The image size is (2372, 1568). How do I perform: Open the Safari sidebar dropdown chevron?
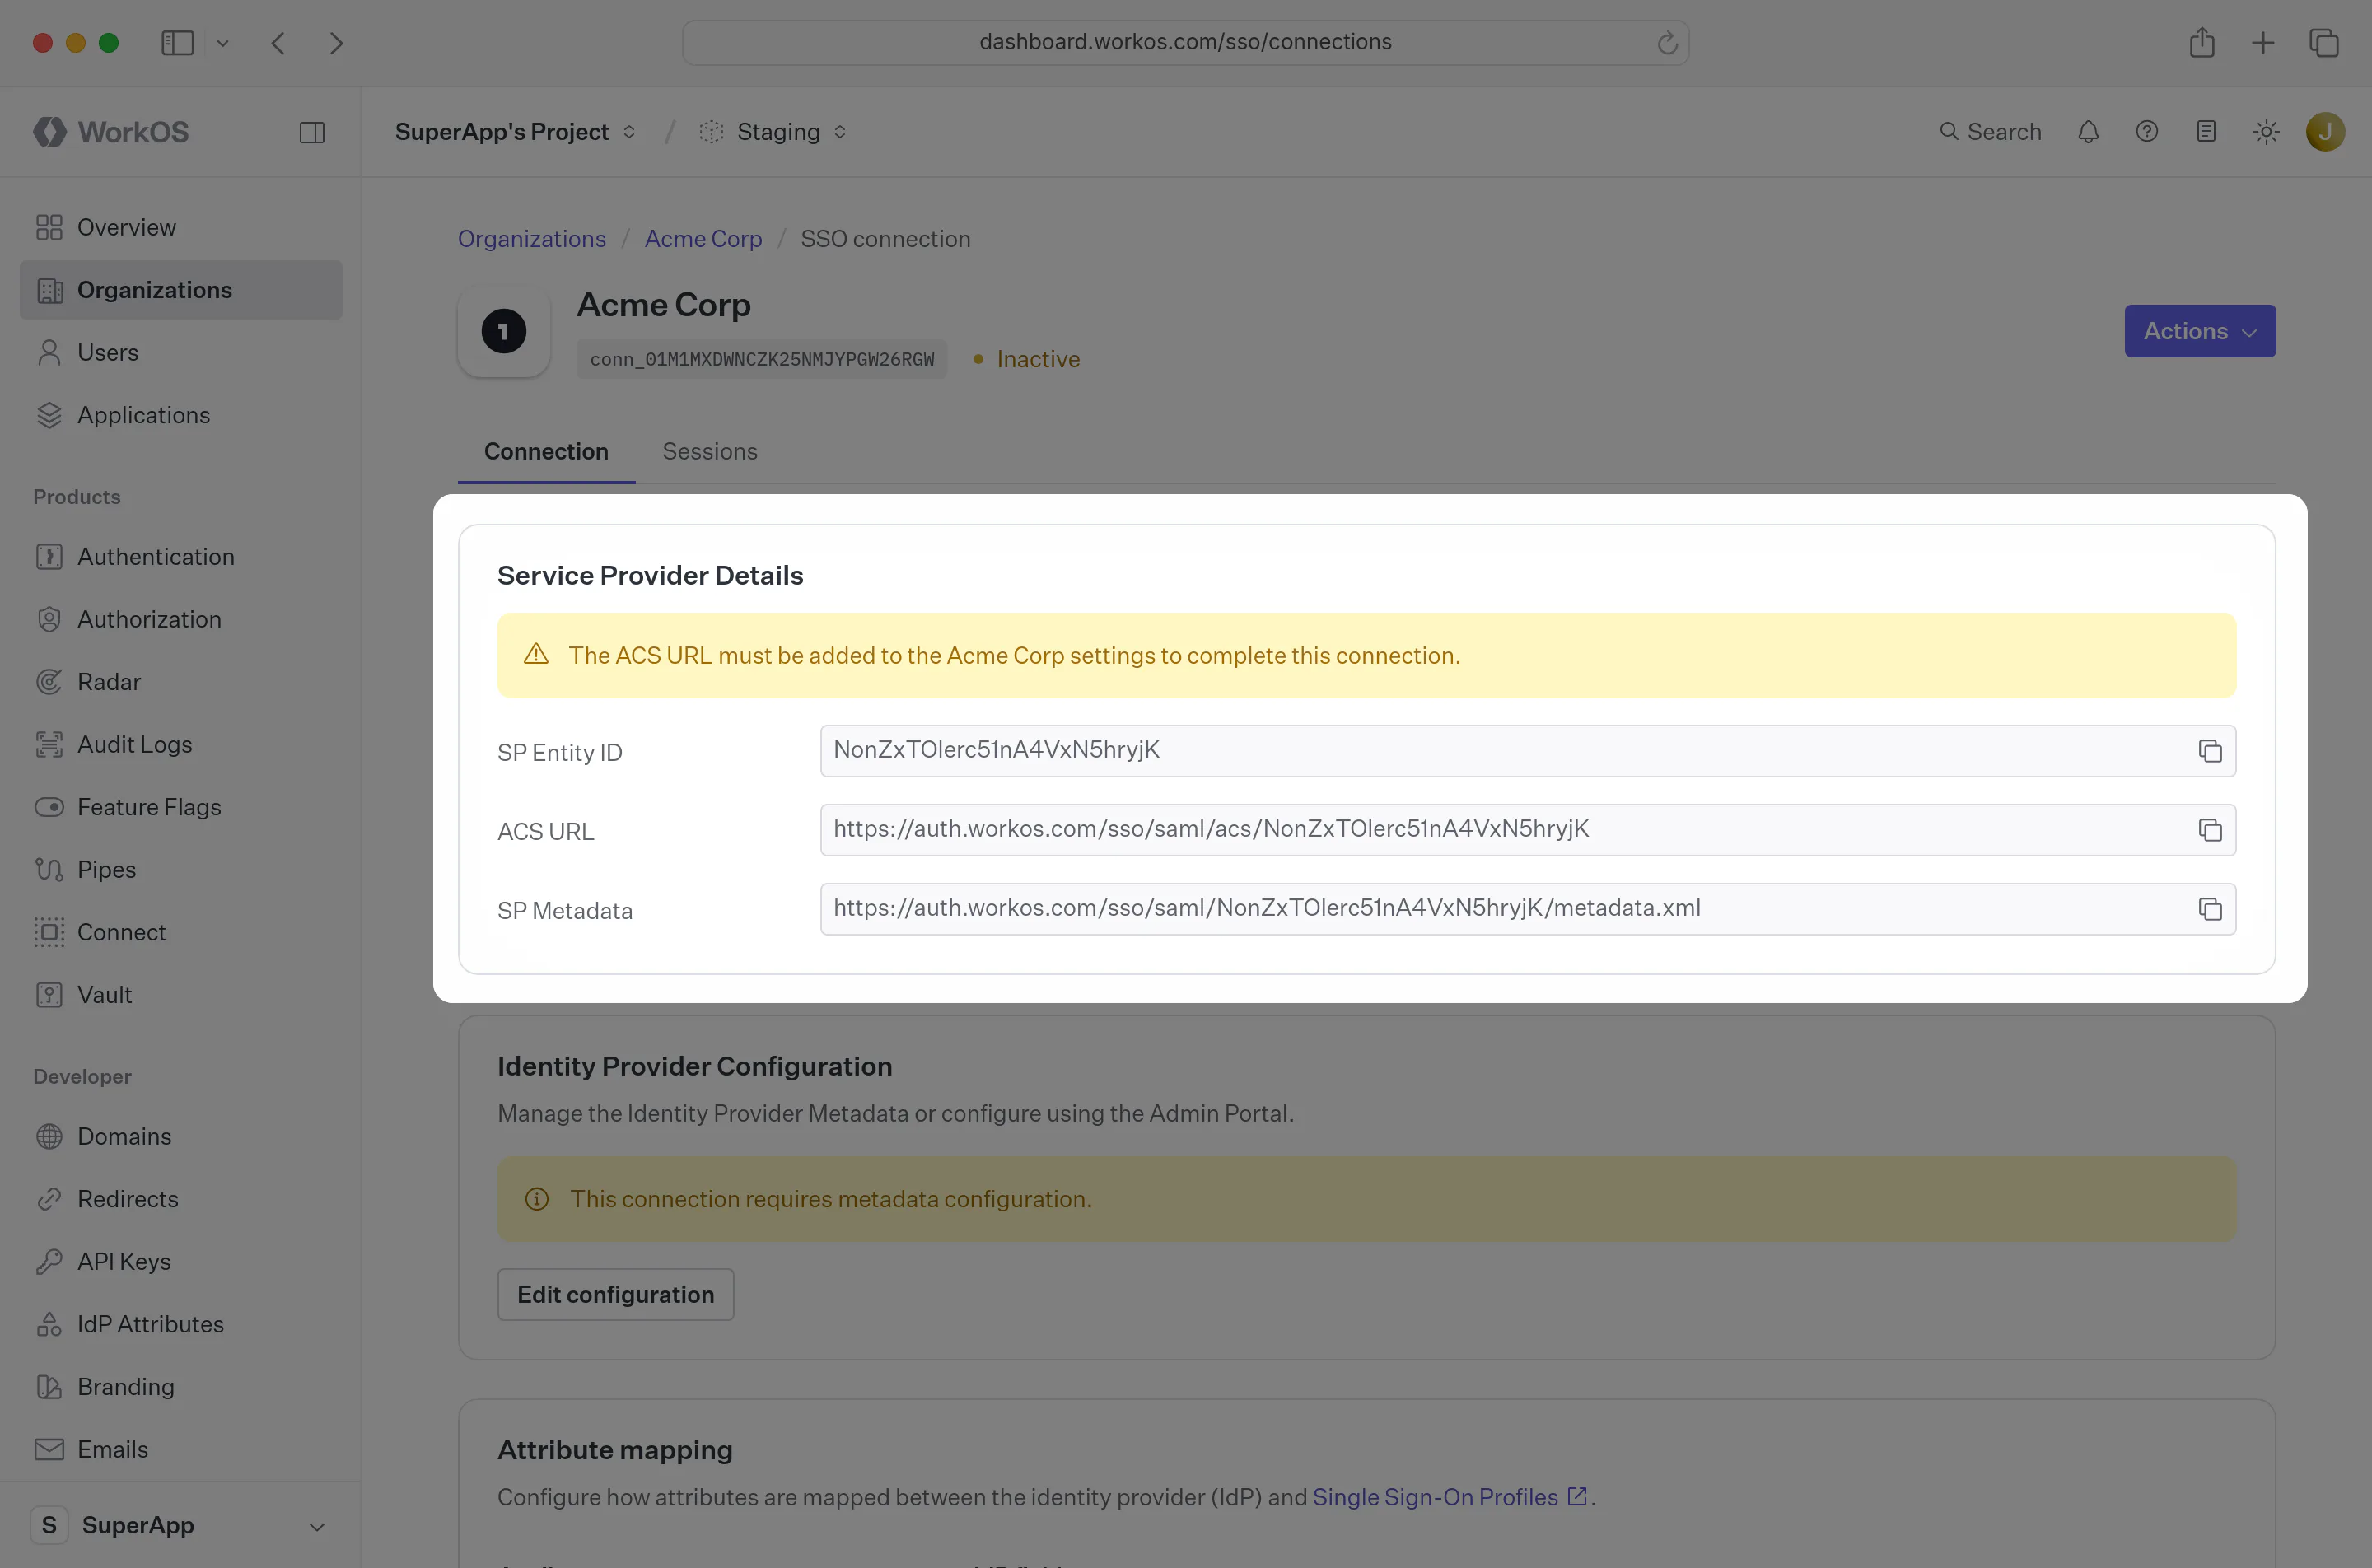tap(223, 43)
